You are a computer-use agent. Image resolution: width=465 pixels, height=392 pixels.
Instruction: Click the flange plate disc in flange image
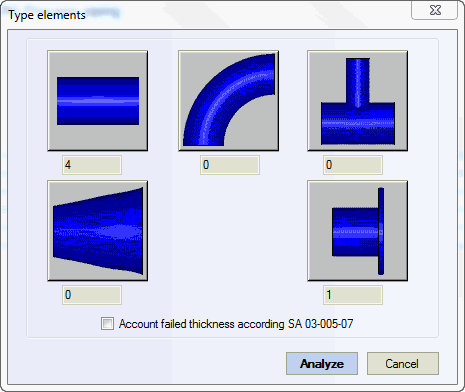pos(381,231)
